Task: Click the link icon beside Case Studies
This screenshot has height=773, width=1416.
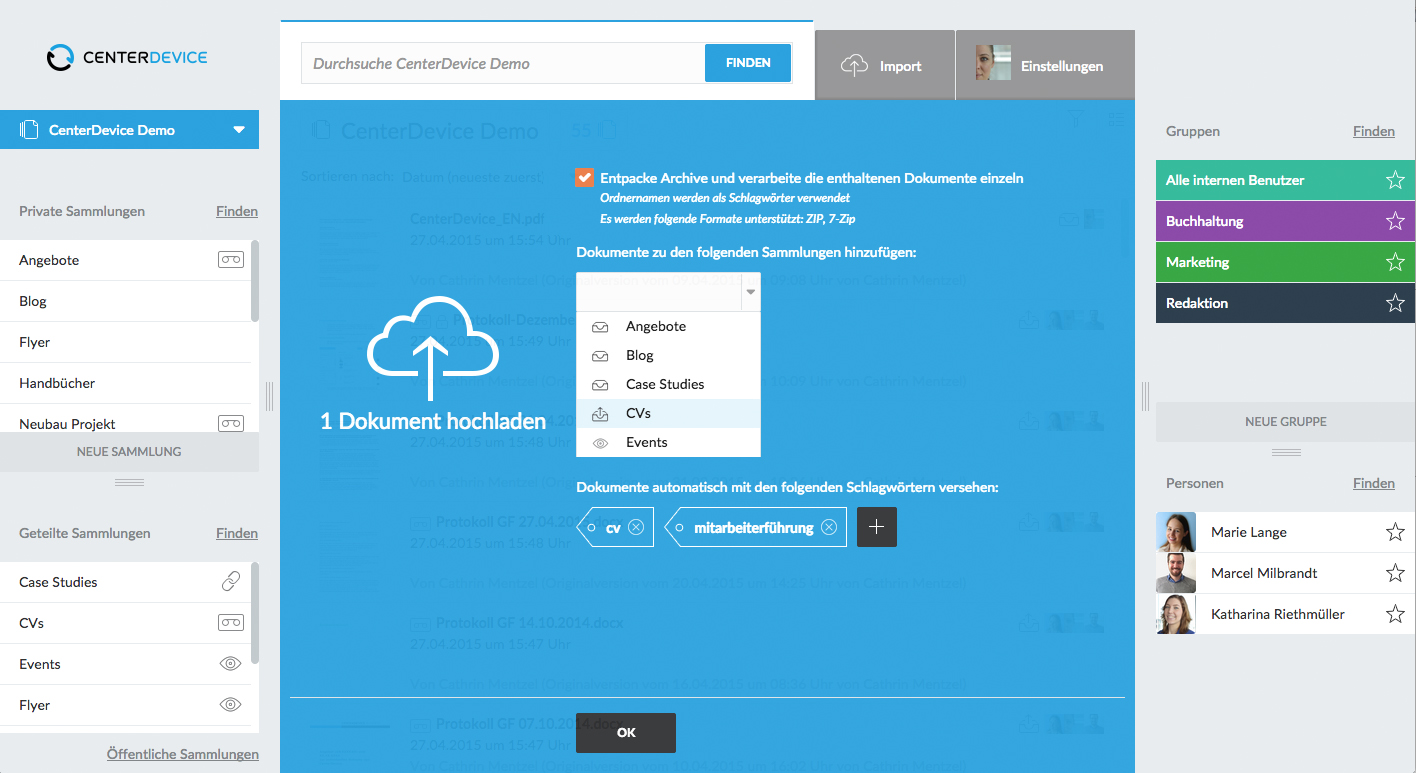Action: [231, 582]
